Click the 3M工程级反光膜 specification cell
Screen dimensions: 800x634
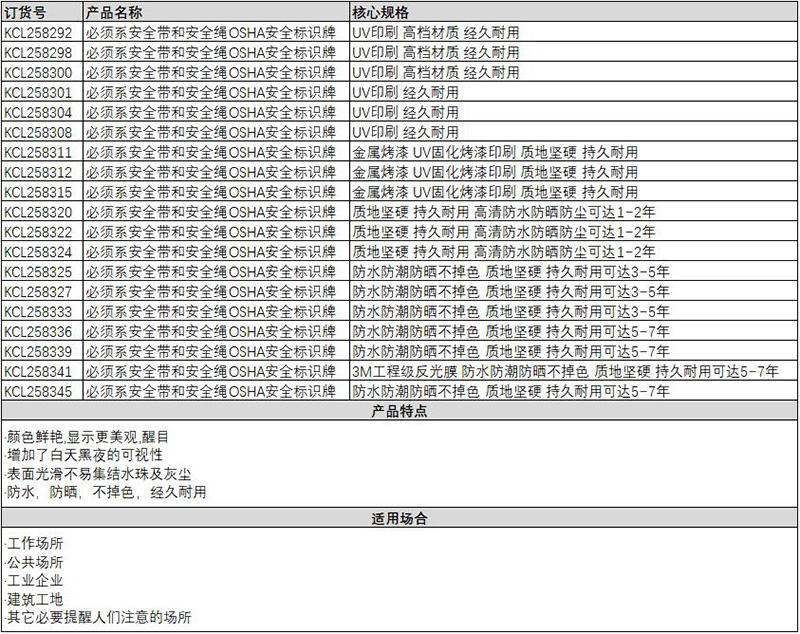[565, 371]
